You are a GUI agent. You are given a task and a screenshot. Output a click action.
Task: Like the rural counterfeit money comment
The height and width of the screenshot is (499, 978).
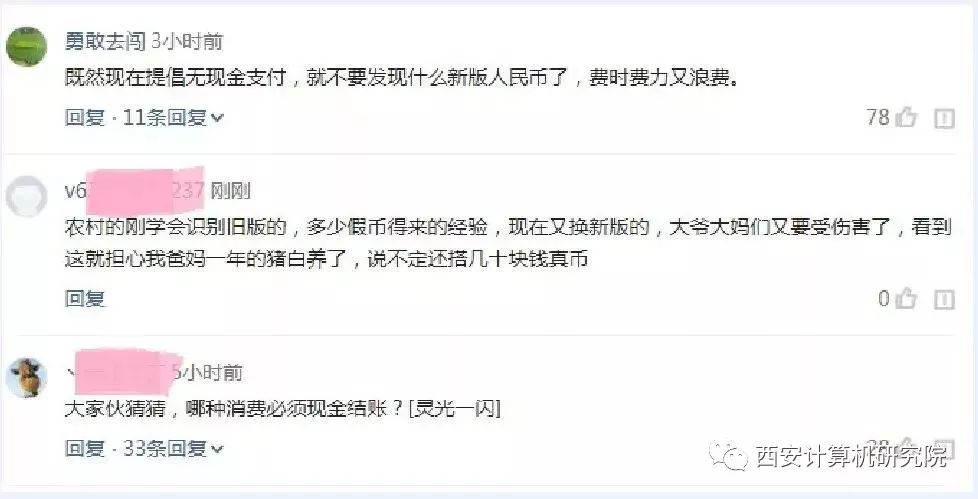click(906, 299)
